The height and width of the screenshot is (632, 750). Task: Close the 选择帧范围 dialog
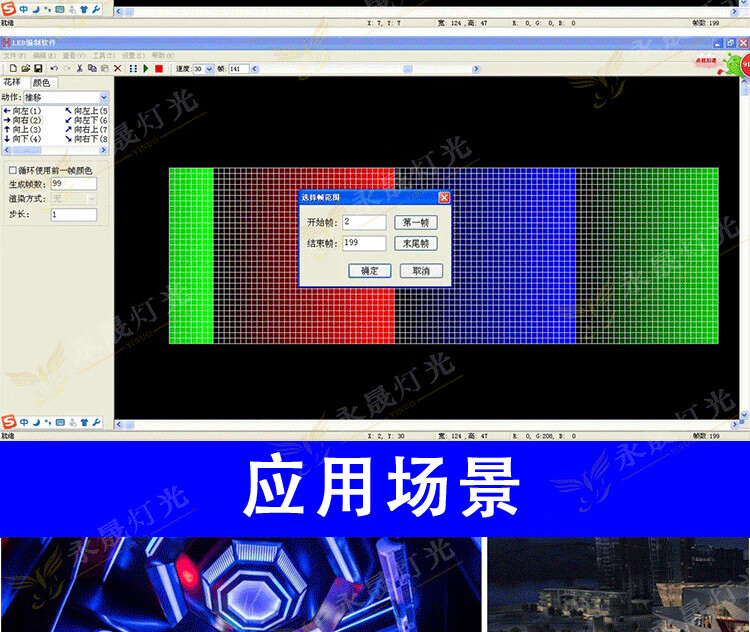click(444, 198)
